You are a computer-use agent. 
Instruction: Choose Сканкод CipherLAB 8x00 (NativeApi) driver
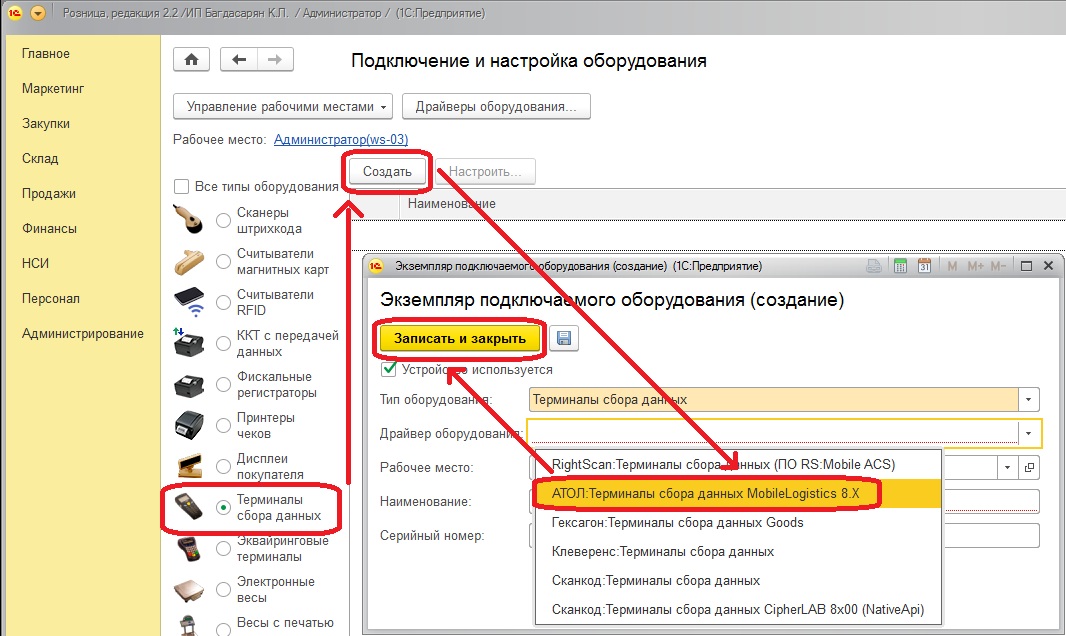738,610
